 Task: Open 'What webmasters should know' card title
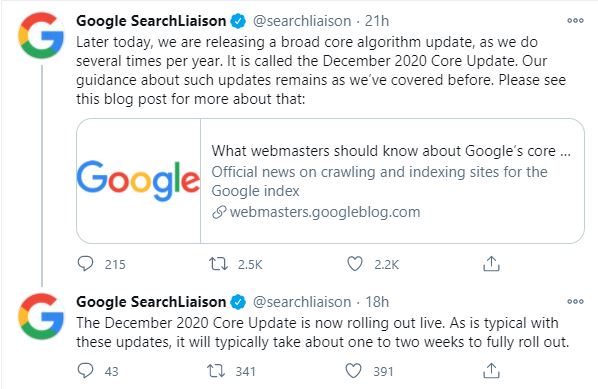click(x=391, y=151)
